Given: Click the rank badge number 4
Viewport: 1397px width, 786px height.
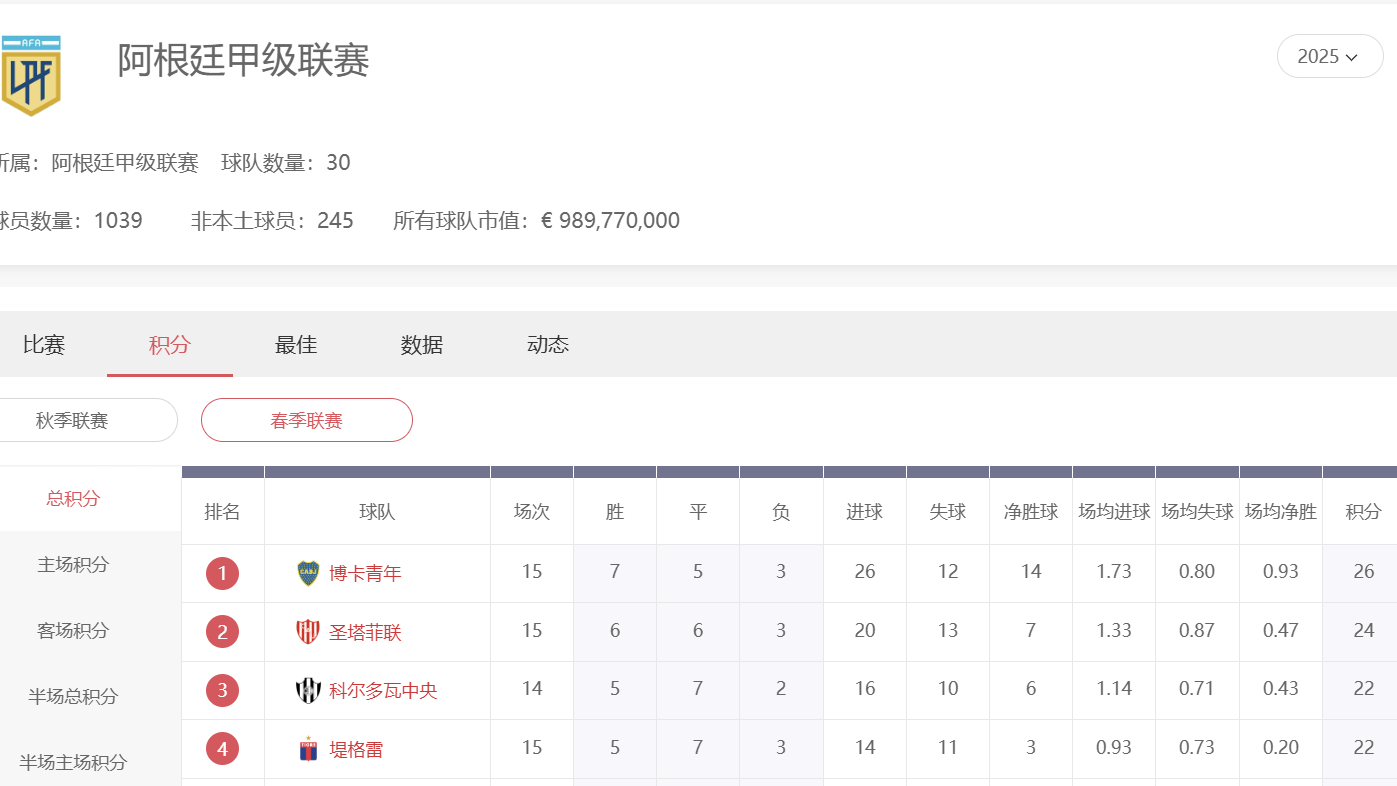Looking at the screenshot, I should pos(222,748).
